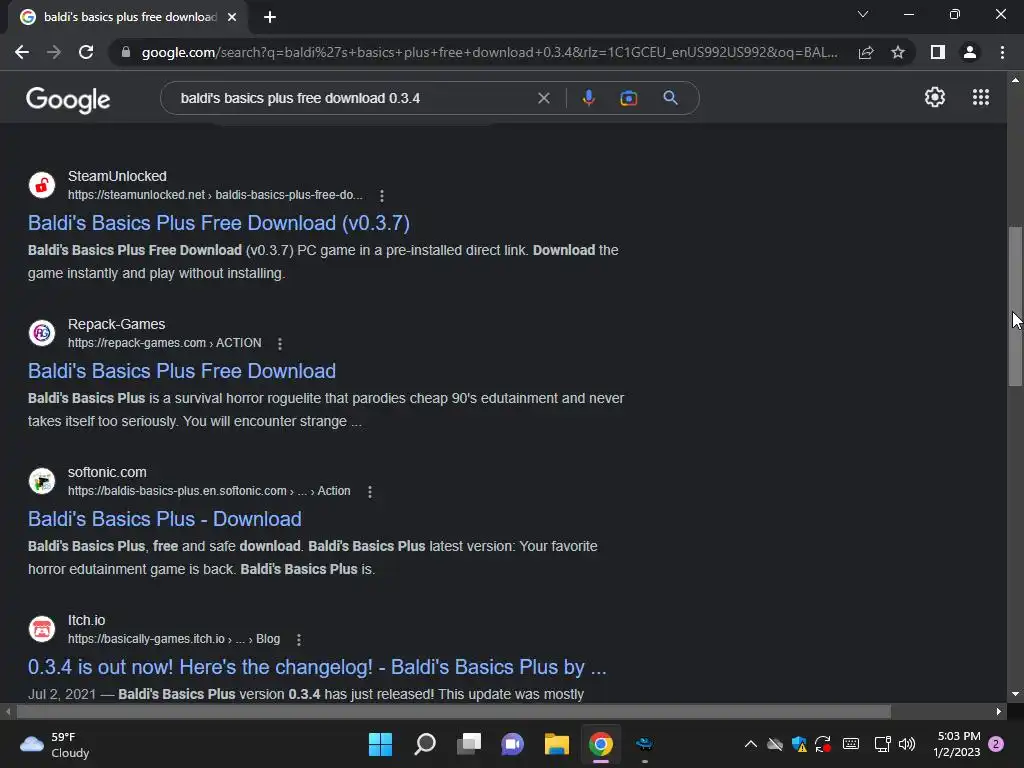Close the baldi's basics plus tab
Screen dimensions: 1024x768
(232, 17)
